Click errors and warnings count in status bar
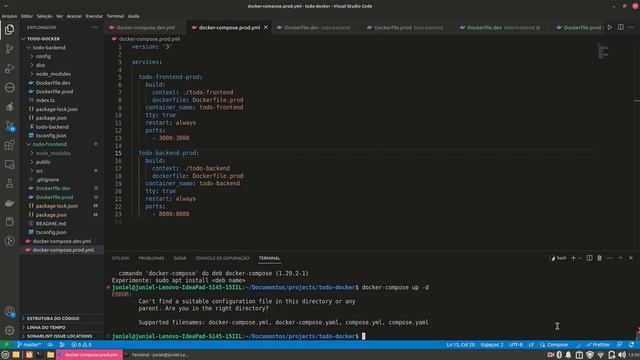 click(81, 344)
